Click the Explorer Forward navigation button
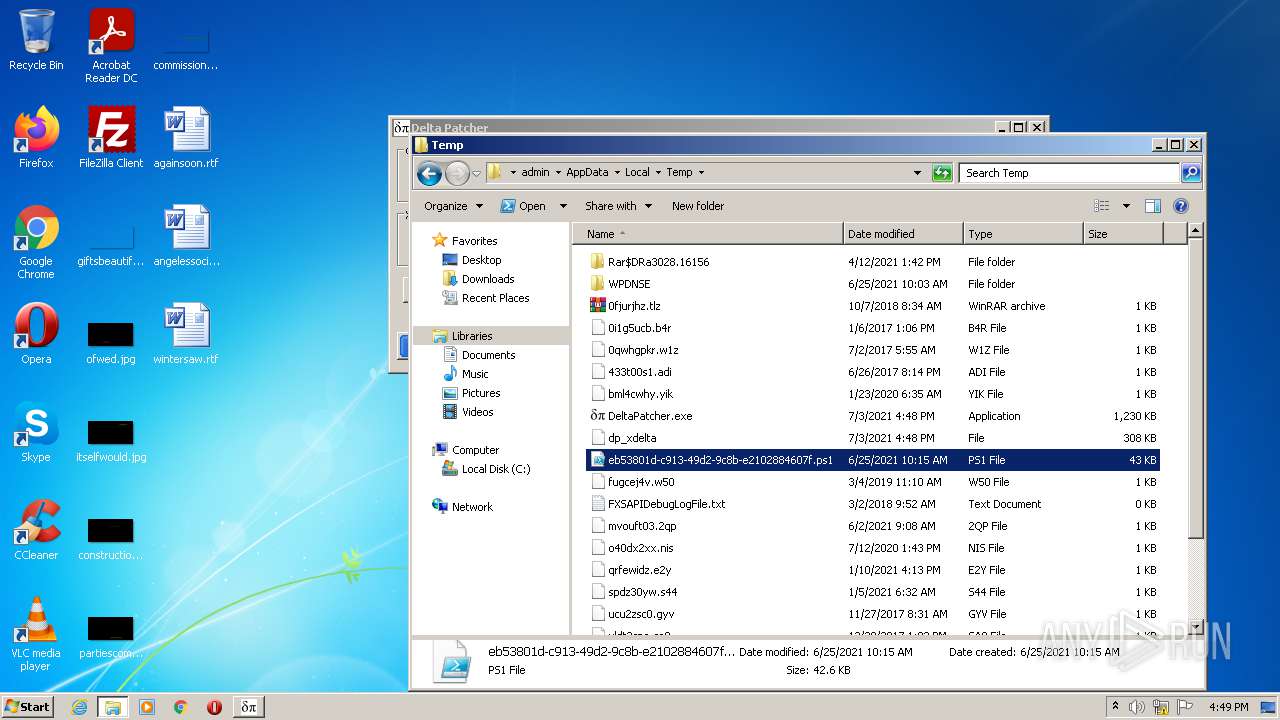Screen dimensions: 1280x720 [457, 173]
